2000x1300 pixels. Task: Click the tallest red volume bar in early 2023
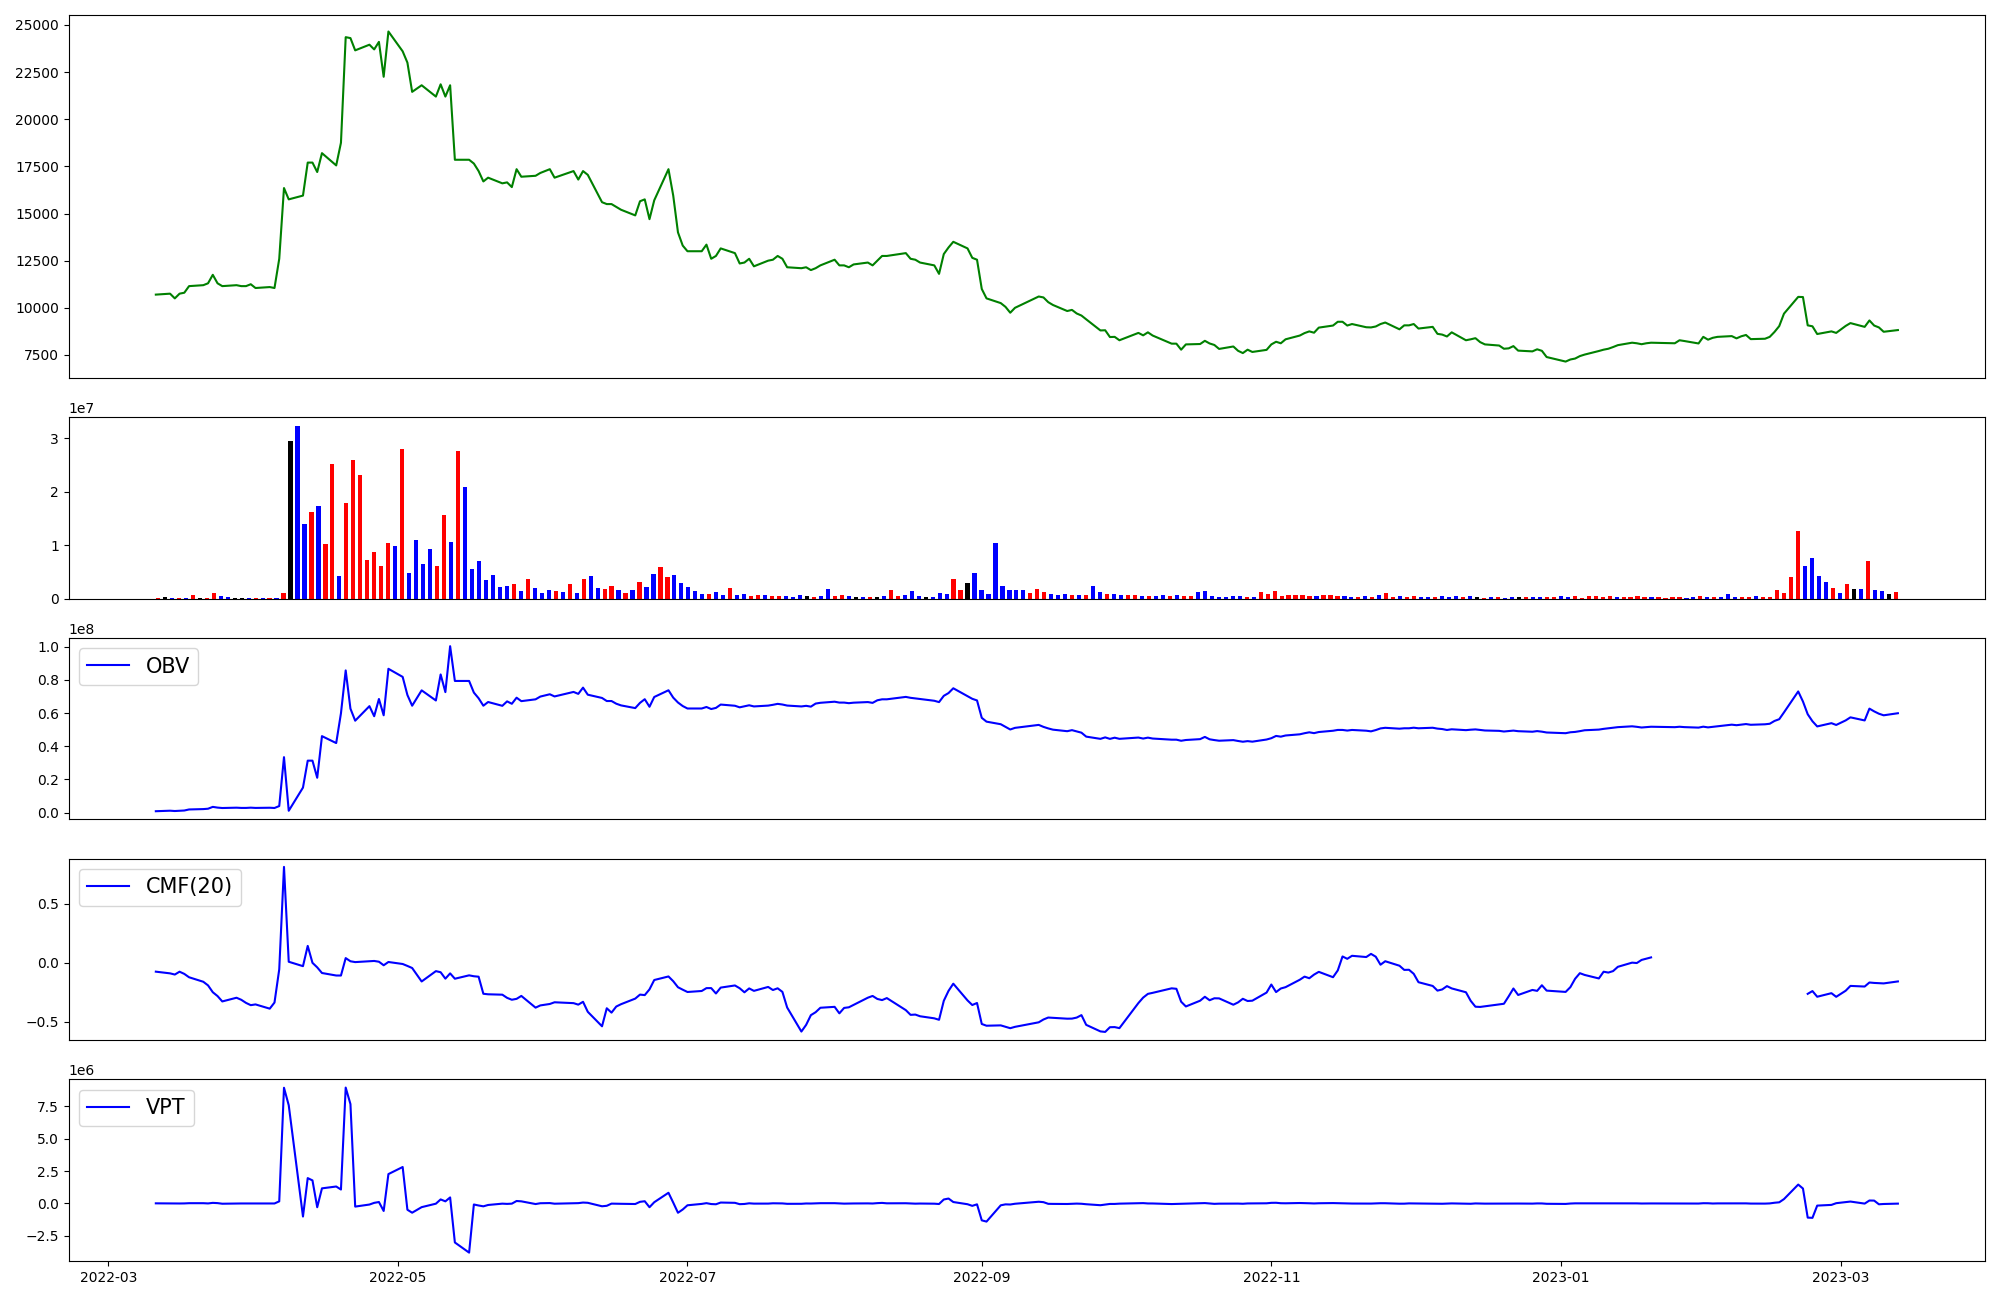tap(1797, 565)
